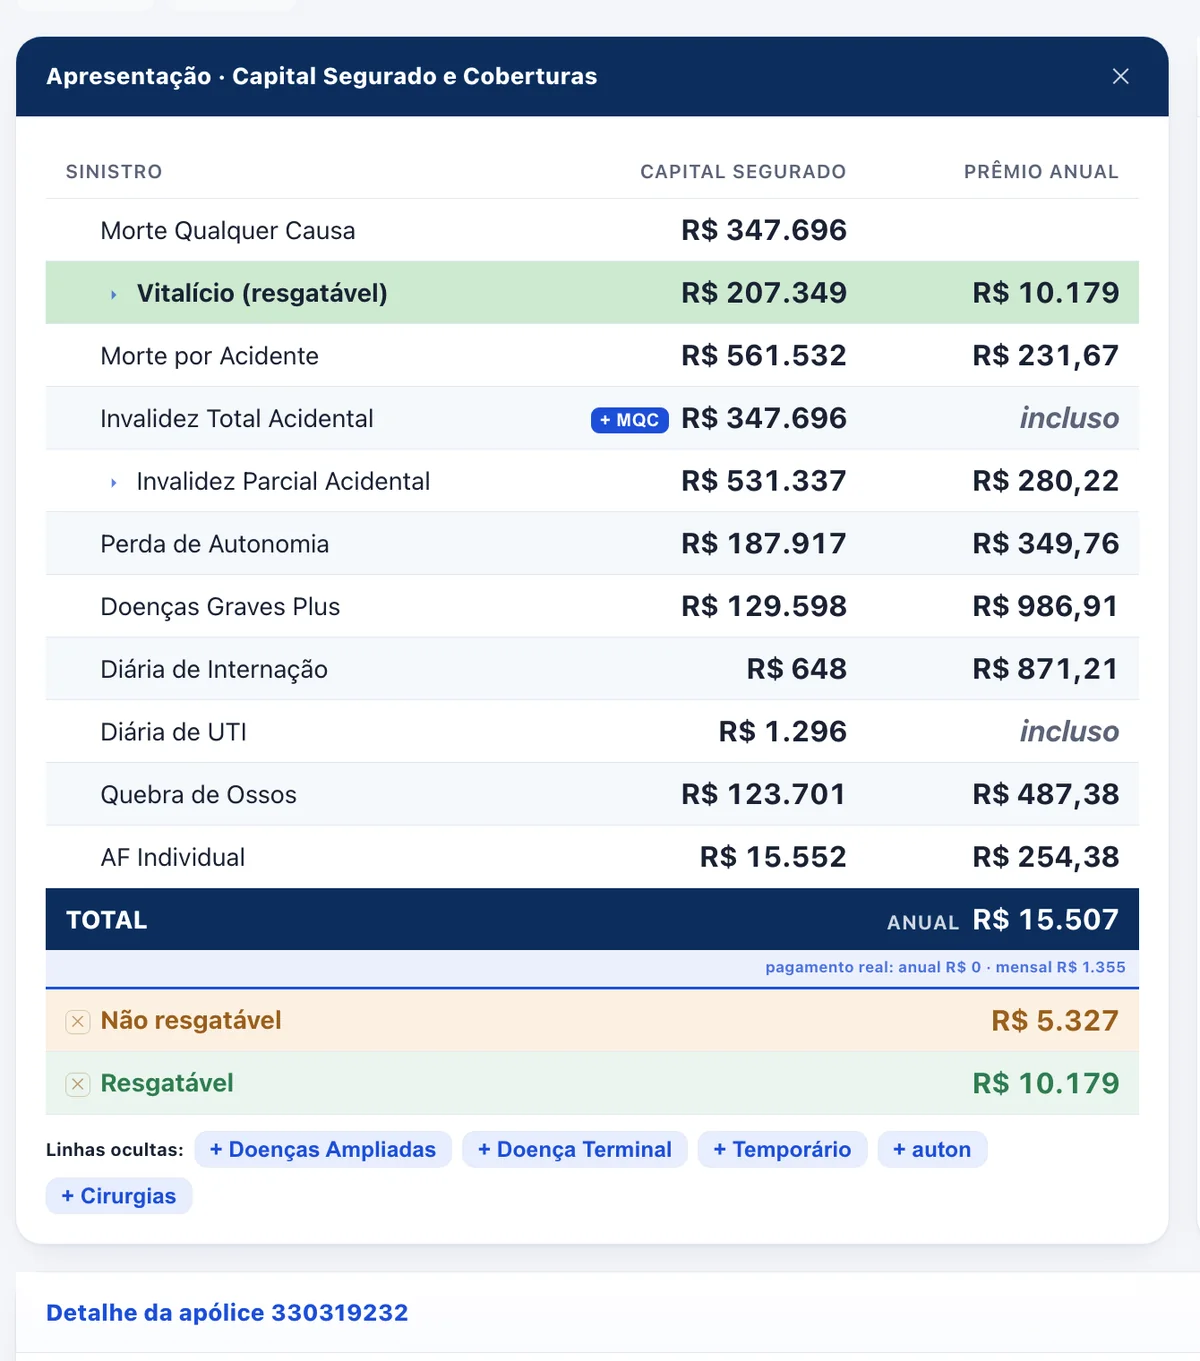Image resolution: width=1200 pixels, height=1361 pixels.
Task: Click capital value R$ 123.701
Action: pos(764,795)
